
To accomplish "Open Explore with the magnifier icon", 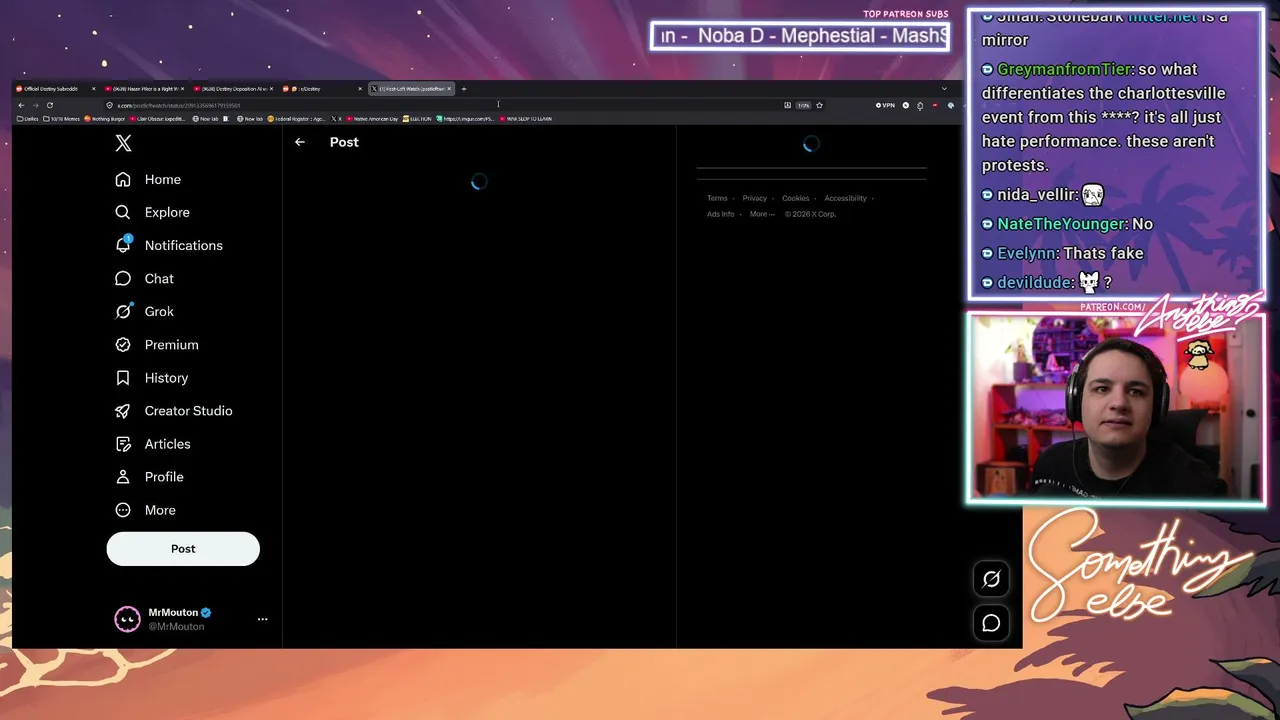I will (x=152, y=212).
